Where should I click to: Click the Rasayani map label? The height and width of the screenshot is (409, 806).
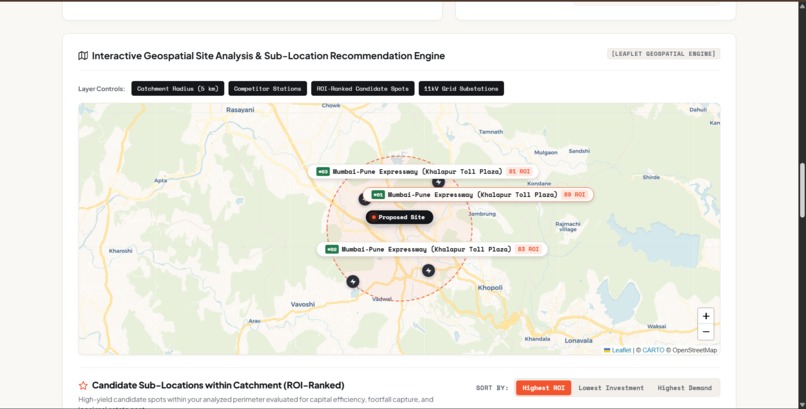[x=240, y=110]
